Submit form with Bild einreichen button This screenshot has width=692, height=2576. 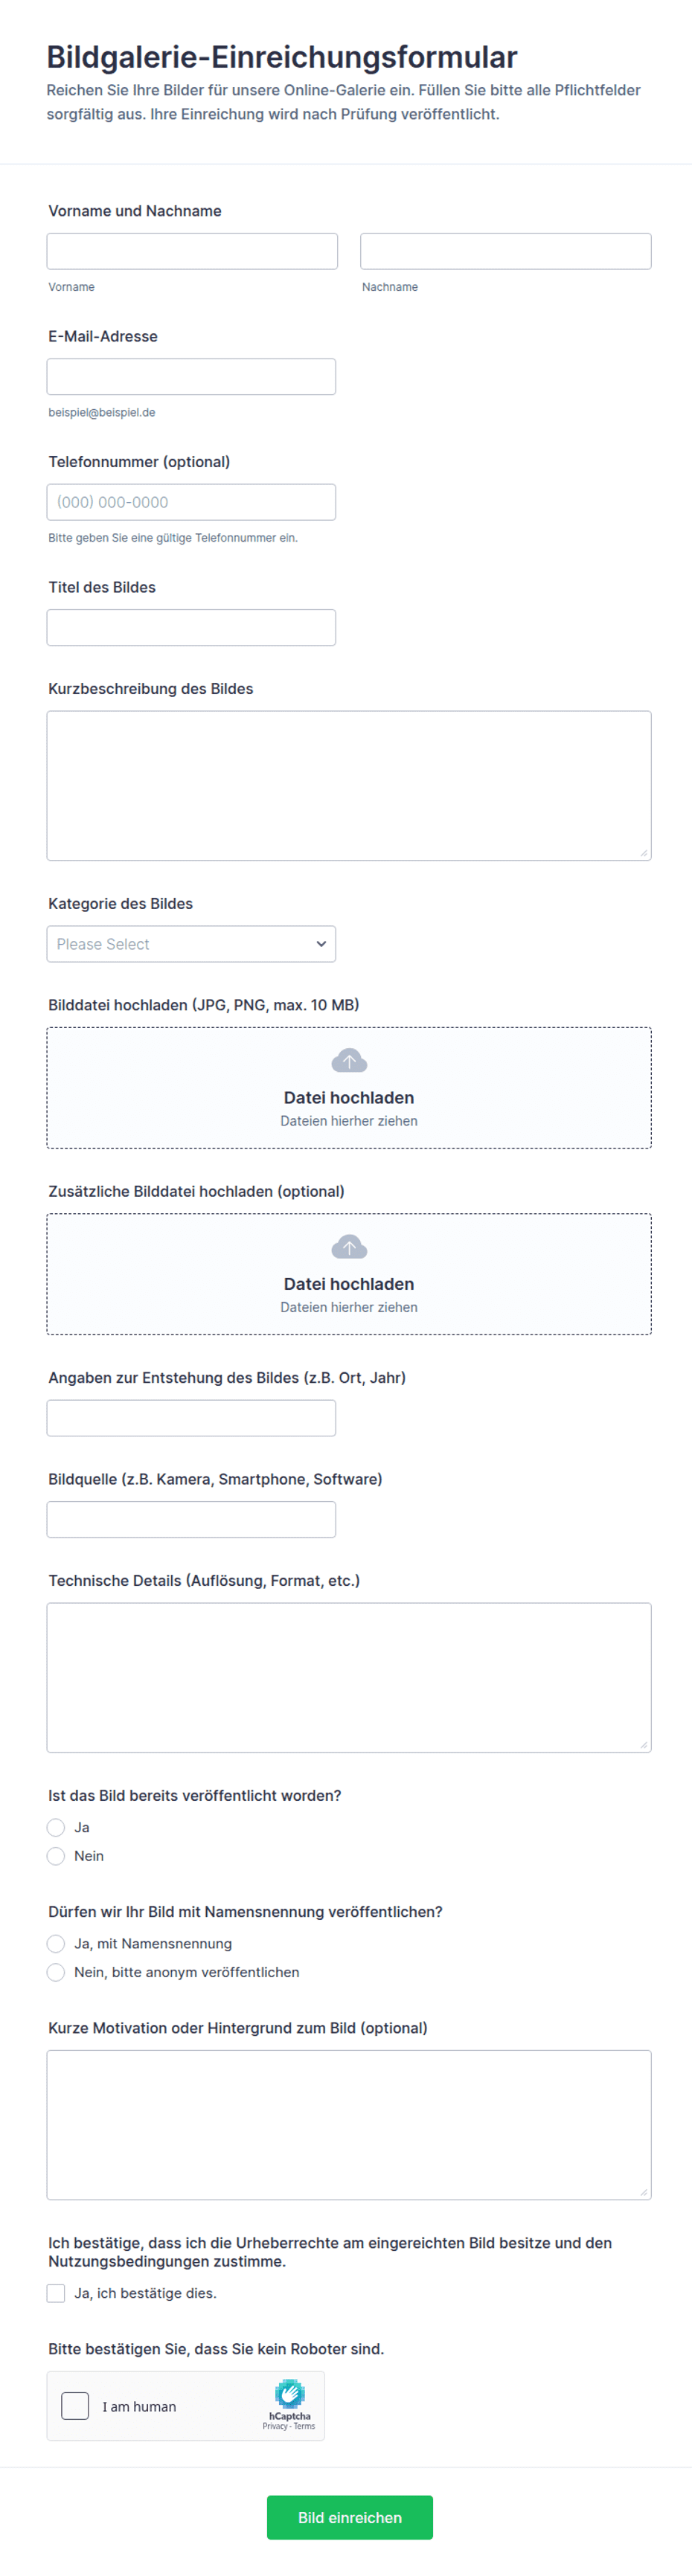(350, 2517)
